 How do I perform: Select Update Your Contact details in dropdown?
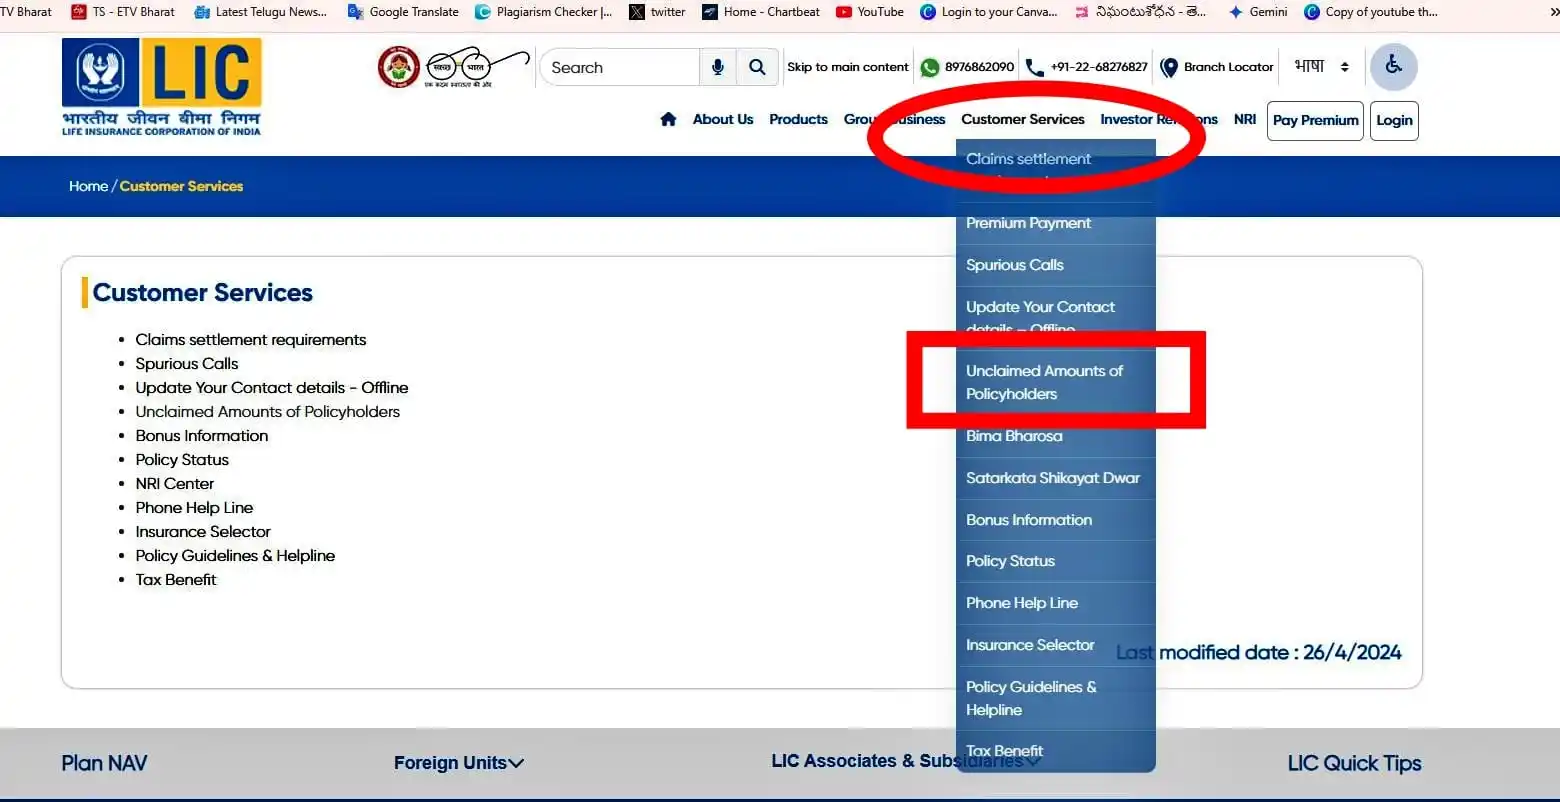point(1055,318)
